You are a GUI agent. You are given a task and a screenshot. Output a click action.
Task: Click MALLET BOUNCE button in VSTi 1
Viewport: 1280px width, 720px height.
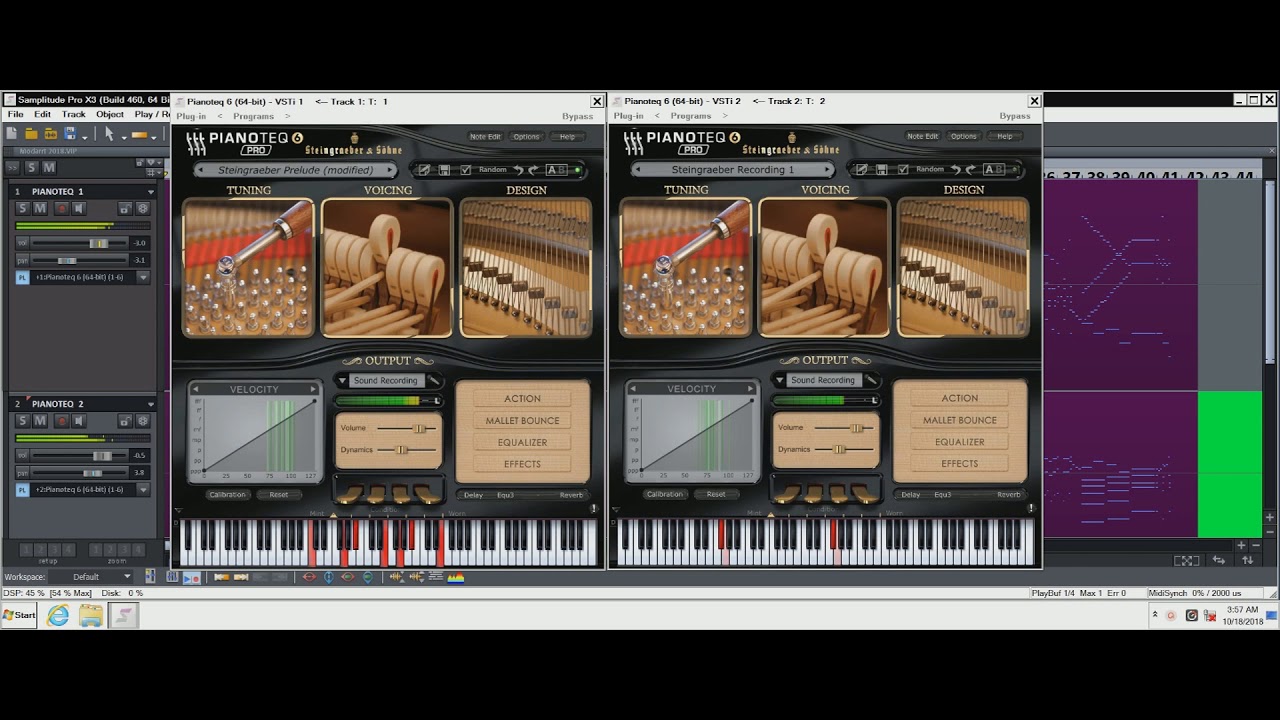pyautogui.click(x=522, y=420)
